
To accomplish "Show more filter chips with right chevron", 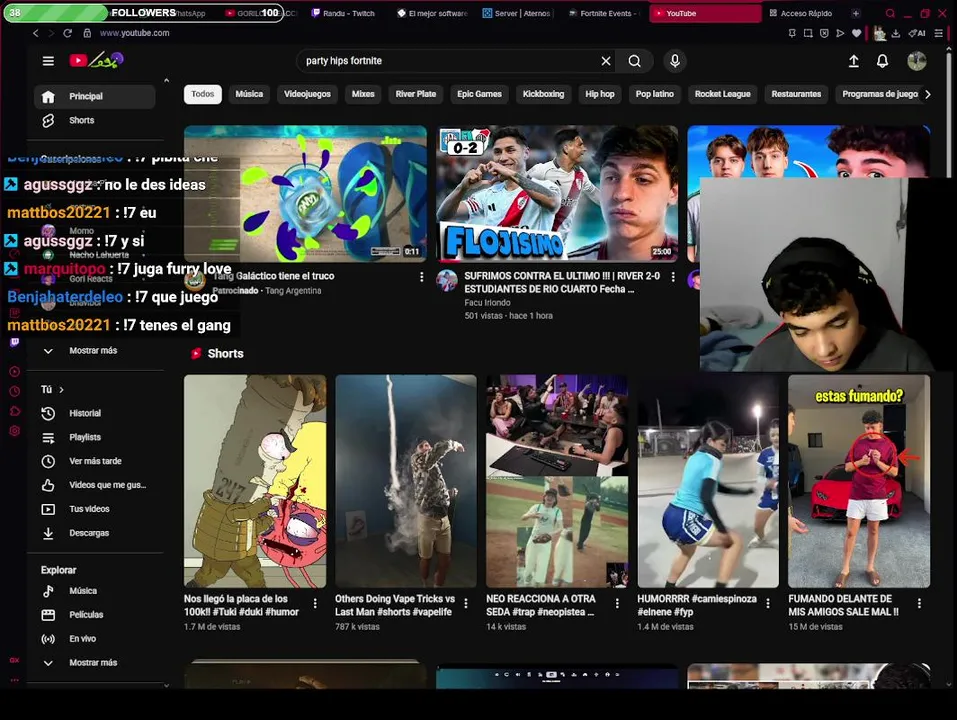I will (x=928, y=94).
